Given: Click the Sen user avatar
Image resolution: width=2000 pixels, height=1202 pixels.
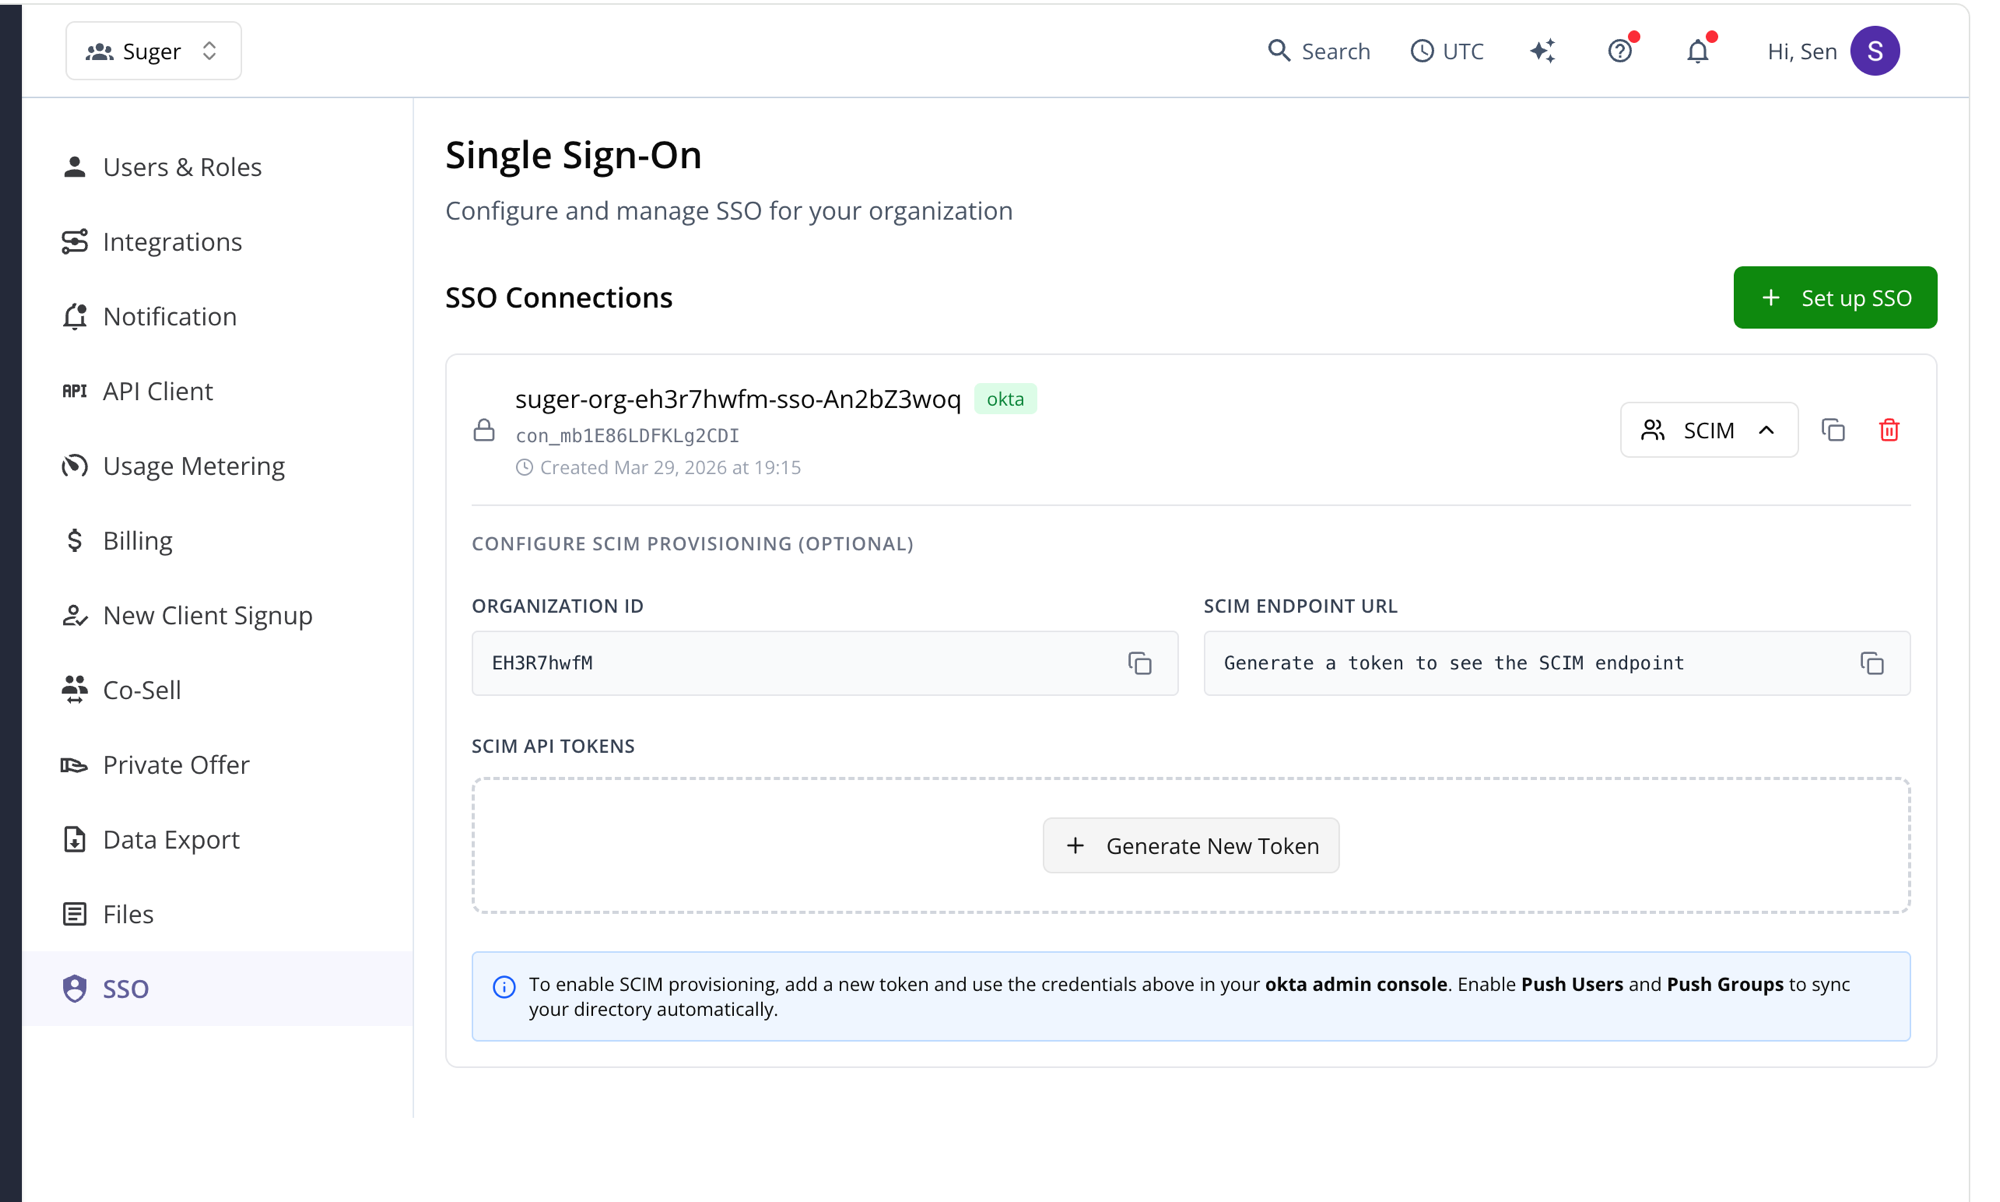Looking at the screenshot, I should click(x=1874, y=51).
